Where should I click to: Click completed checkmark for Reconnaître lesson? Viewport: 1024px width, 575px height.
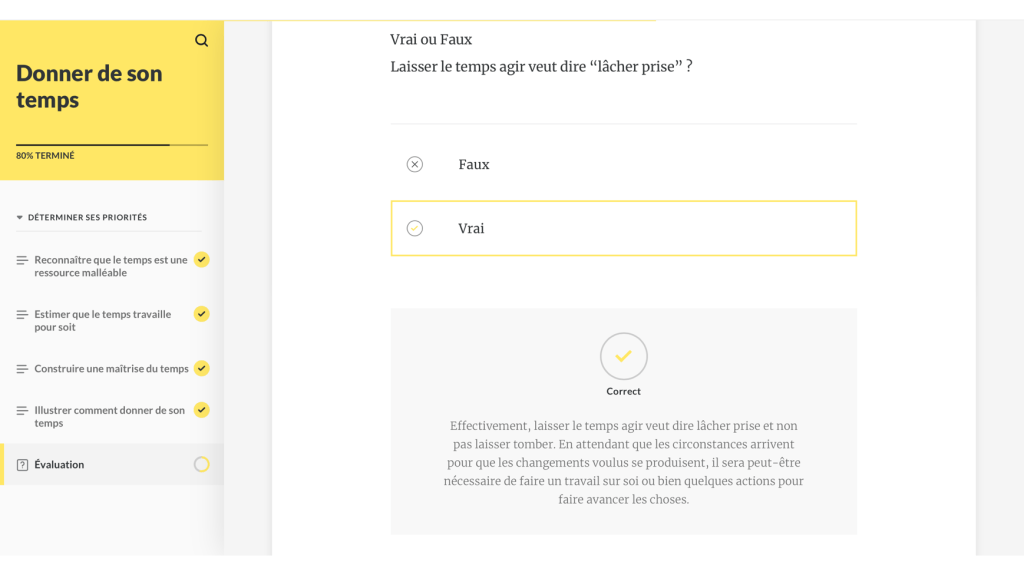[x=201, y=260]
